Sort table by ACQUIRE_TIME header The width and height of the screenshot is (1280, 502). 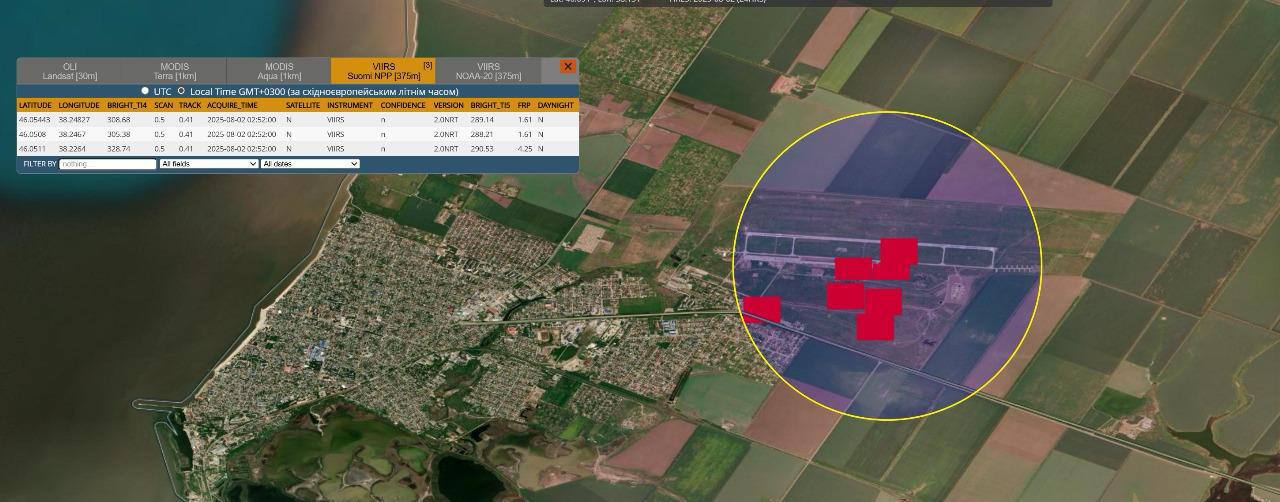pos(232,105)
